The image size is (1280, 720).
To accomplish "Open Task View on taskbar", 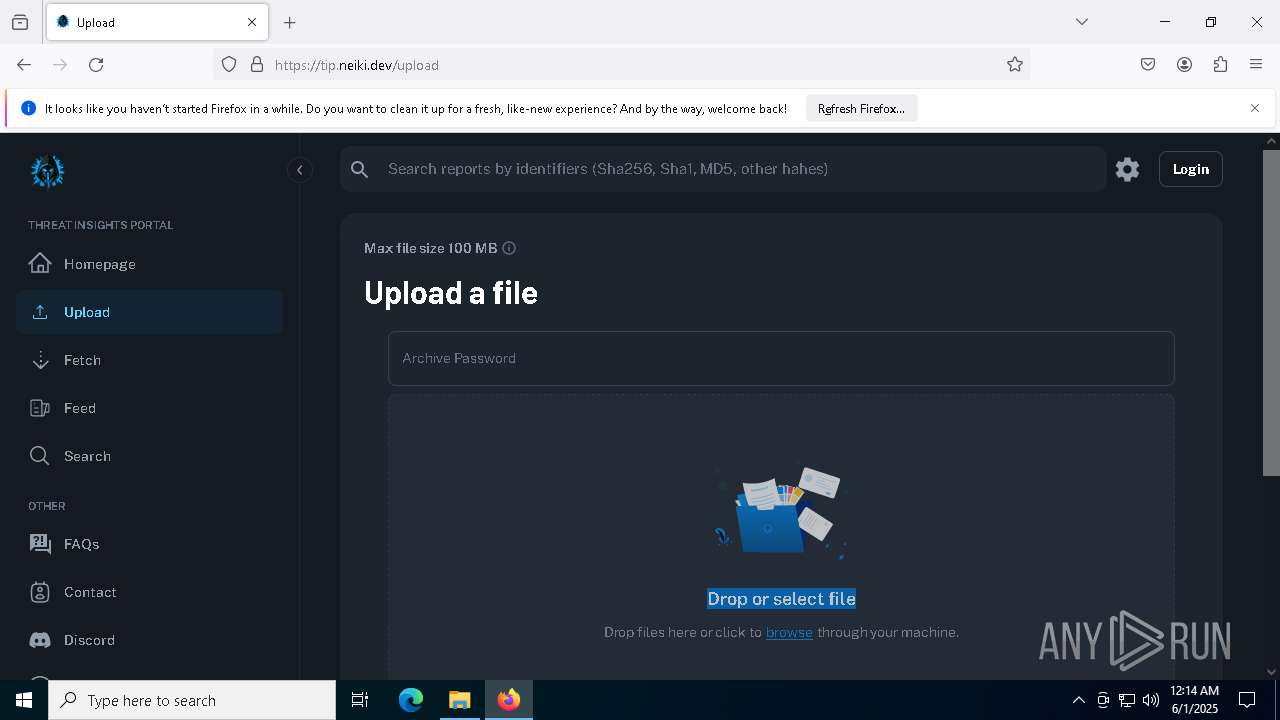I will (x=360, y=700).
